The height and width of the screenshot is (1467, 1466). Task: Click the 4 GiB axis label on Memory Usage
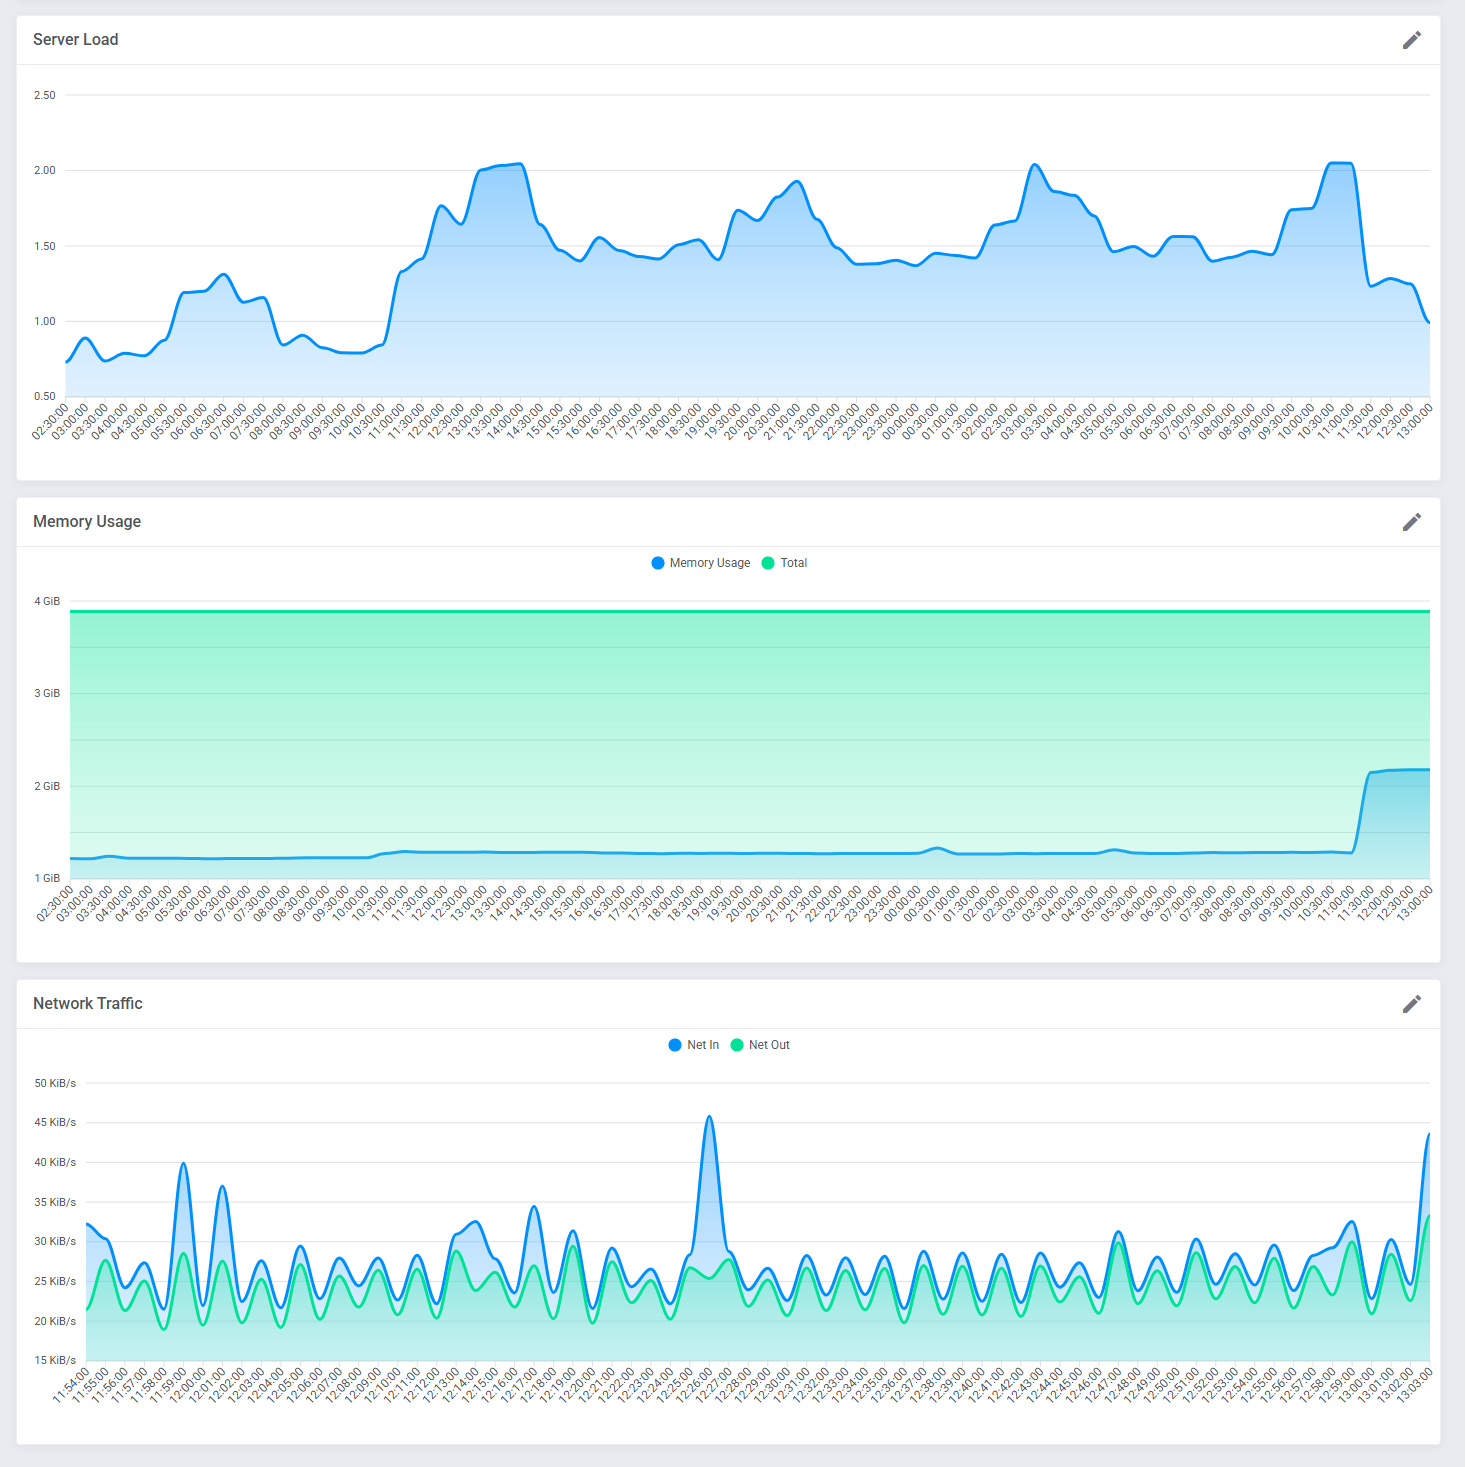(x=49, y=601)
